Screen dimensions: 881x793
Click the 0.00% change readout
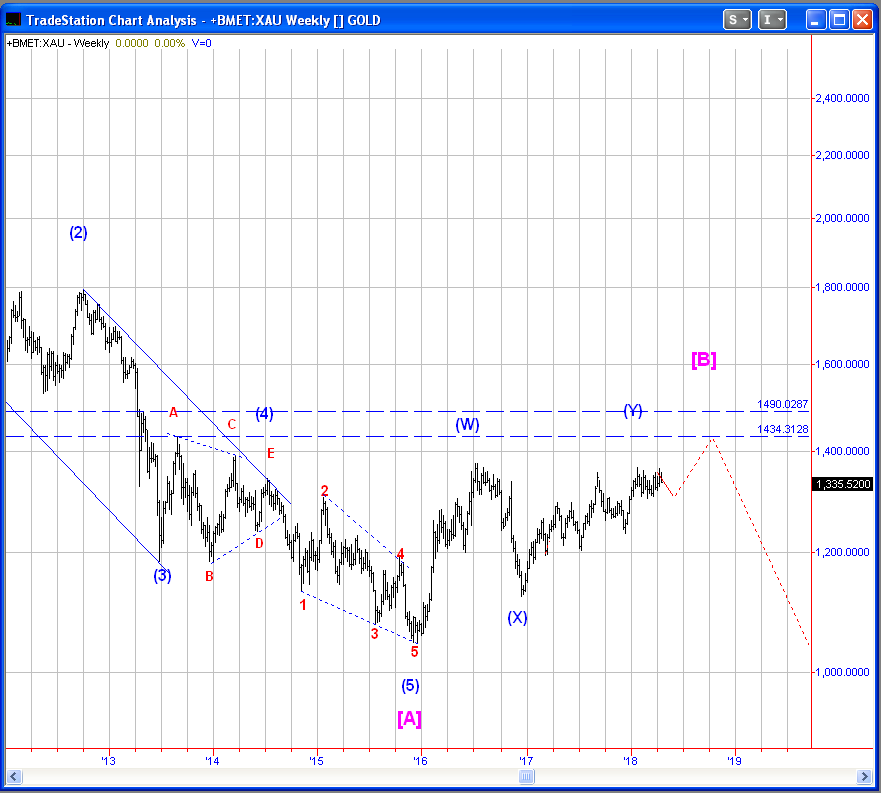[170, 43]
